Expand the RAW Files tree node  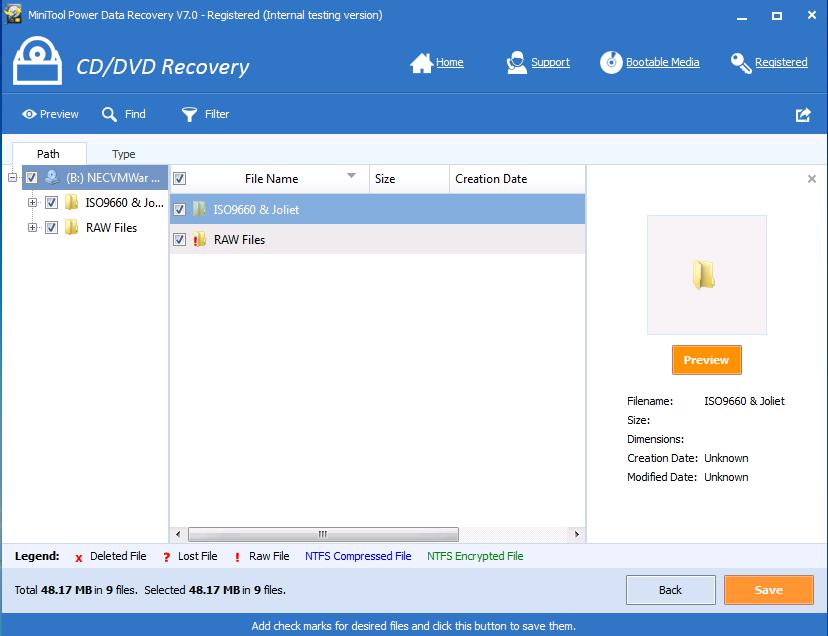coord(32,227)
